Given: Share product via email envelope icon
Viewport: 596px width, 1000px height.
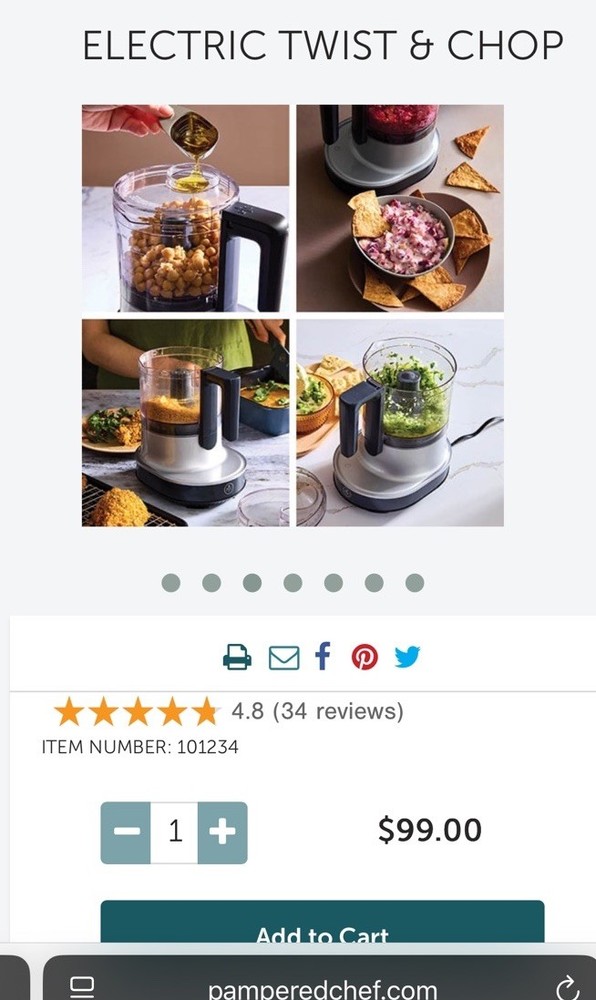Looking at the screenshot, I should tap(284, 658).
